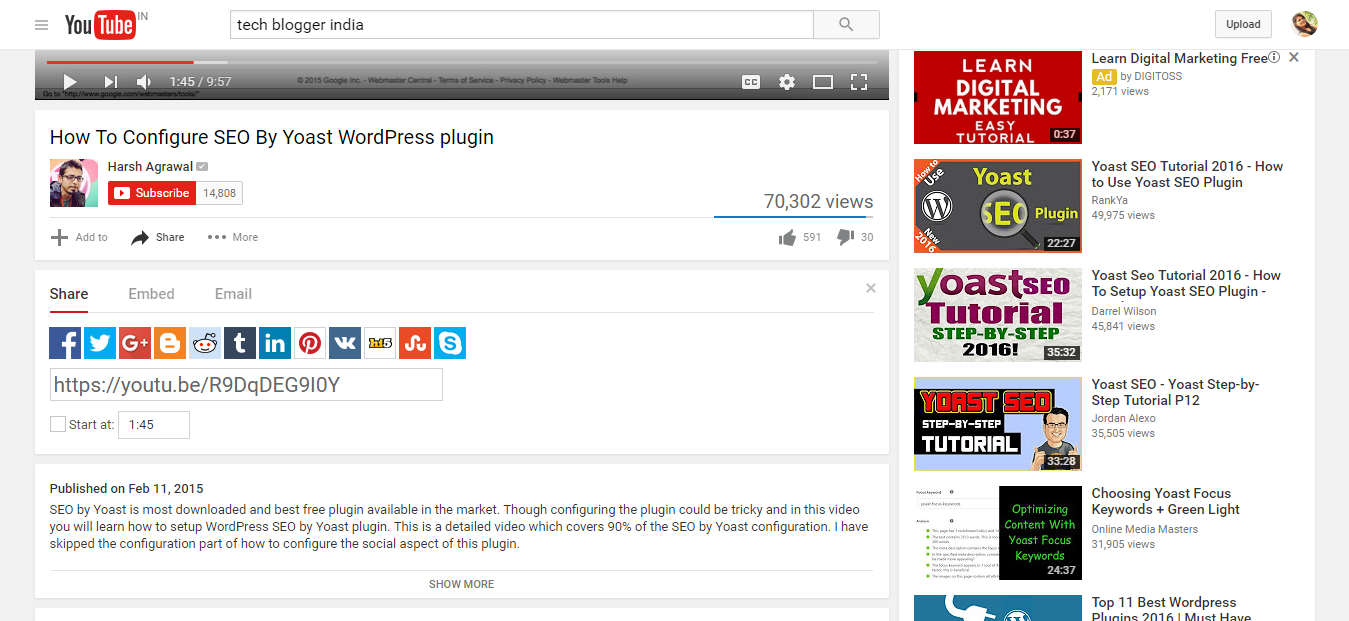
Task: Enter fullscreen mode
Action: click(x=858, y=82)
